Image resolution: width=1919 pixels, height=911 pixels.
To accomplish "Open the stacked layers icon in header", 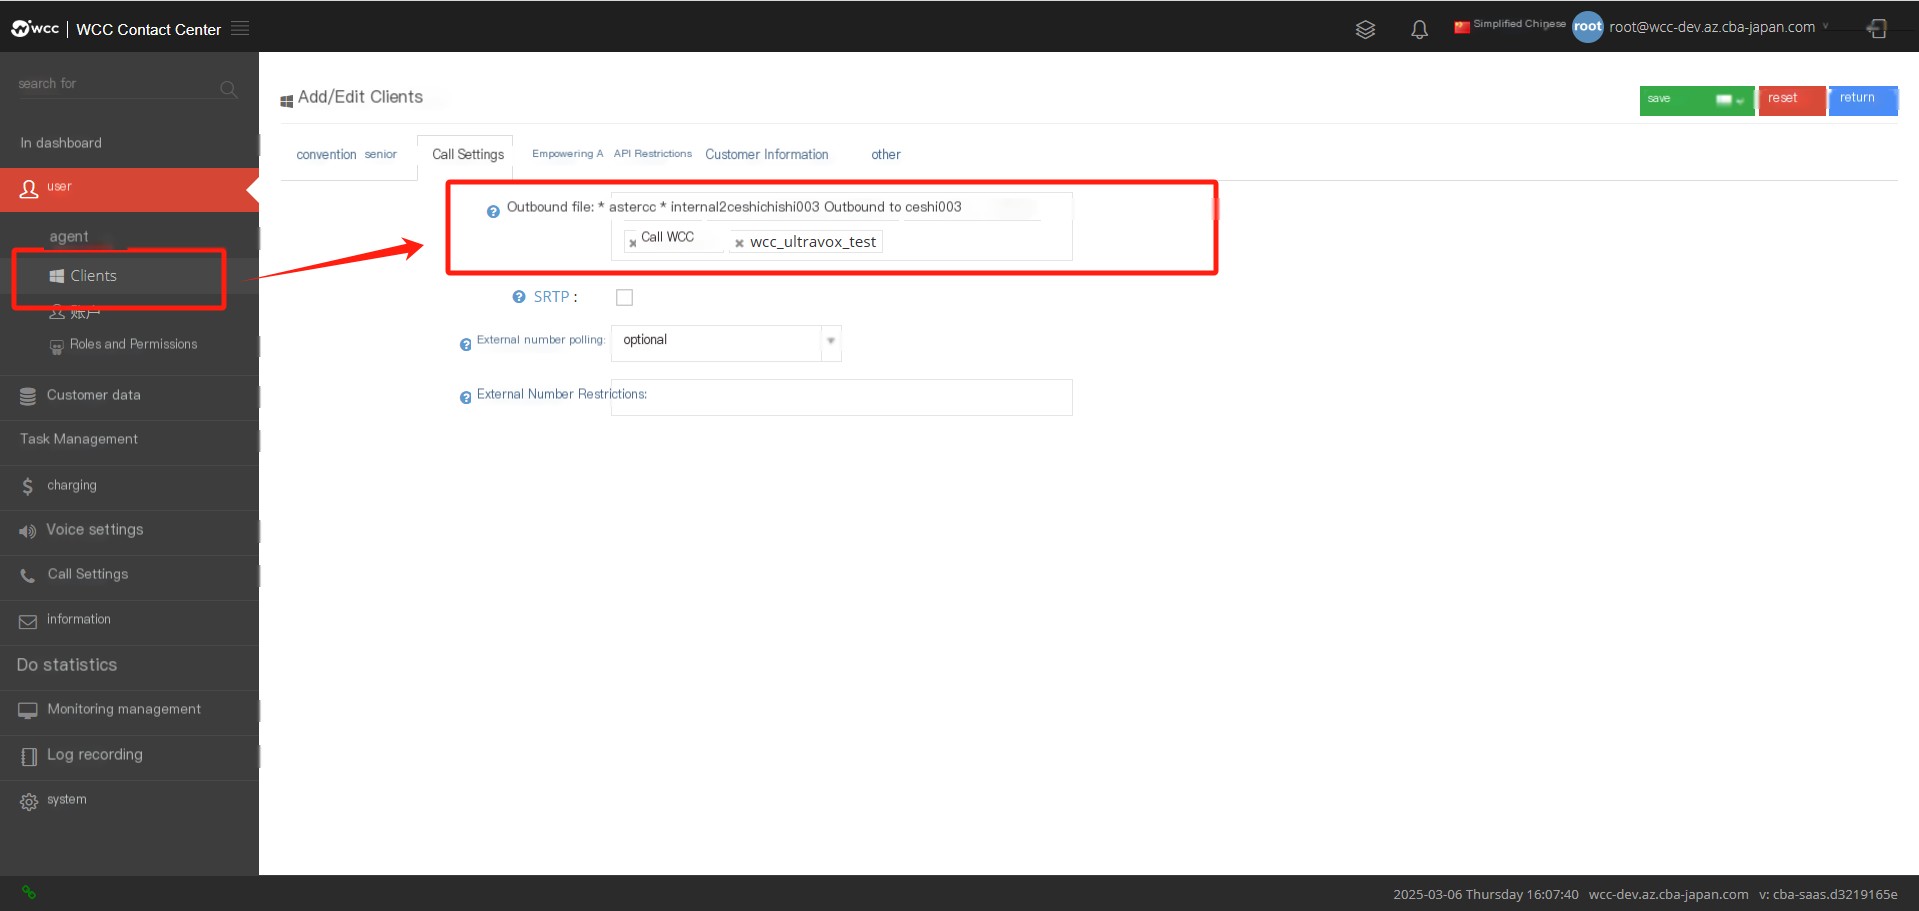I will [1365, 29].
